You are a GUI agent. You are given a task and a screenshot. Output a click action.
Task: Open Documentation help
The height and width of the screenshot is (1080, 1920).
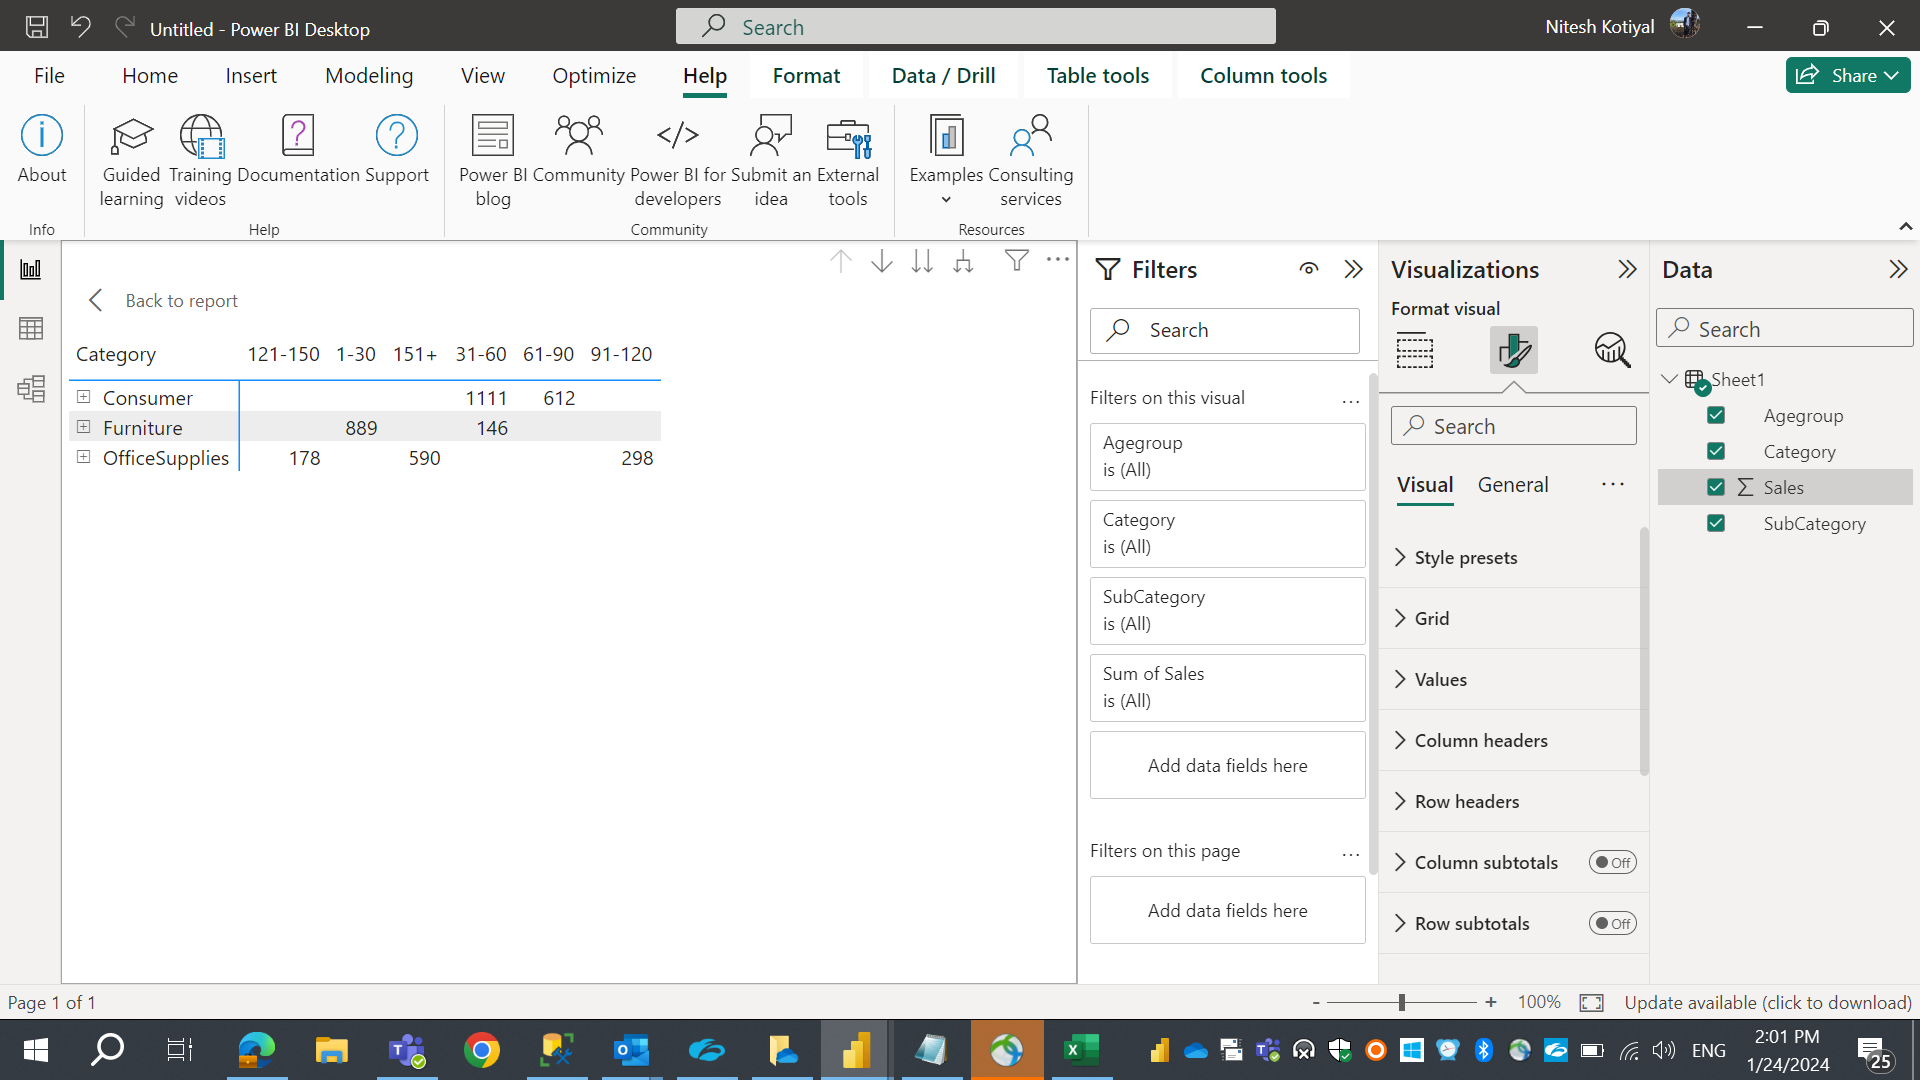(x=298, y=150)
